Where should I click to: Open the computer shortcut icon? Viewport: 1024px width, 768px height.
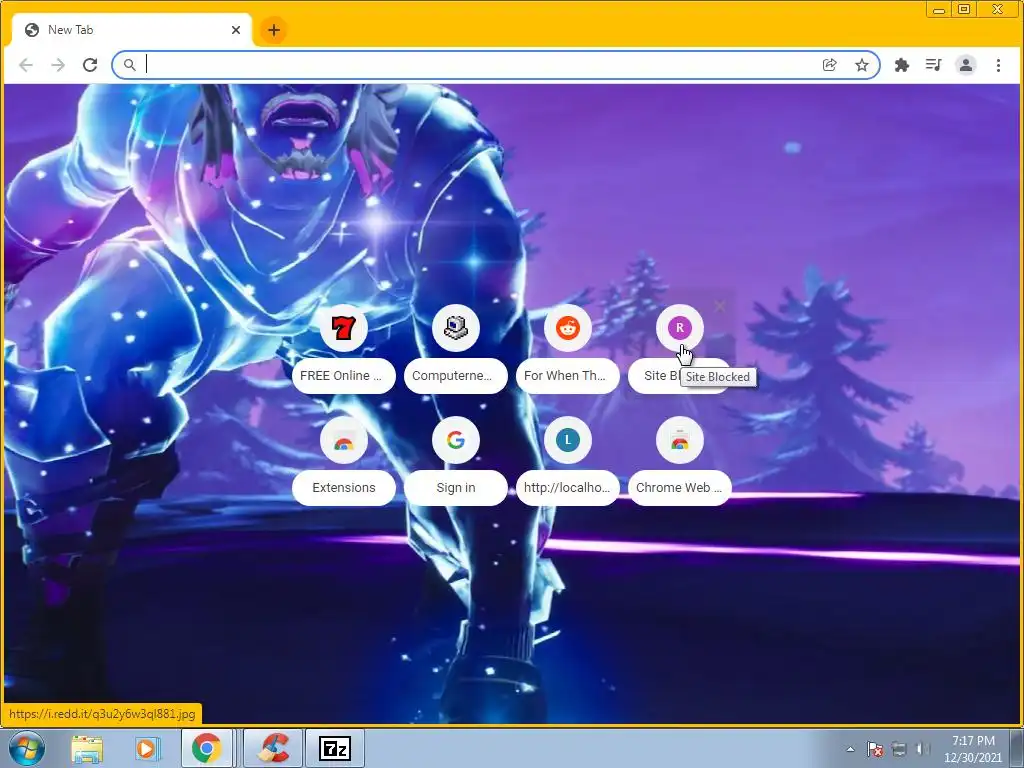[456, 328]
